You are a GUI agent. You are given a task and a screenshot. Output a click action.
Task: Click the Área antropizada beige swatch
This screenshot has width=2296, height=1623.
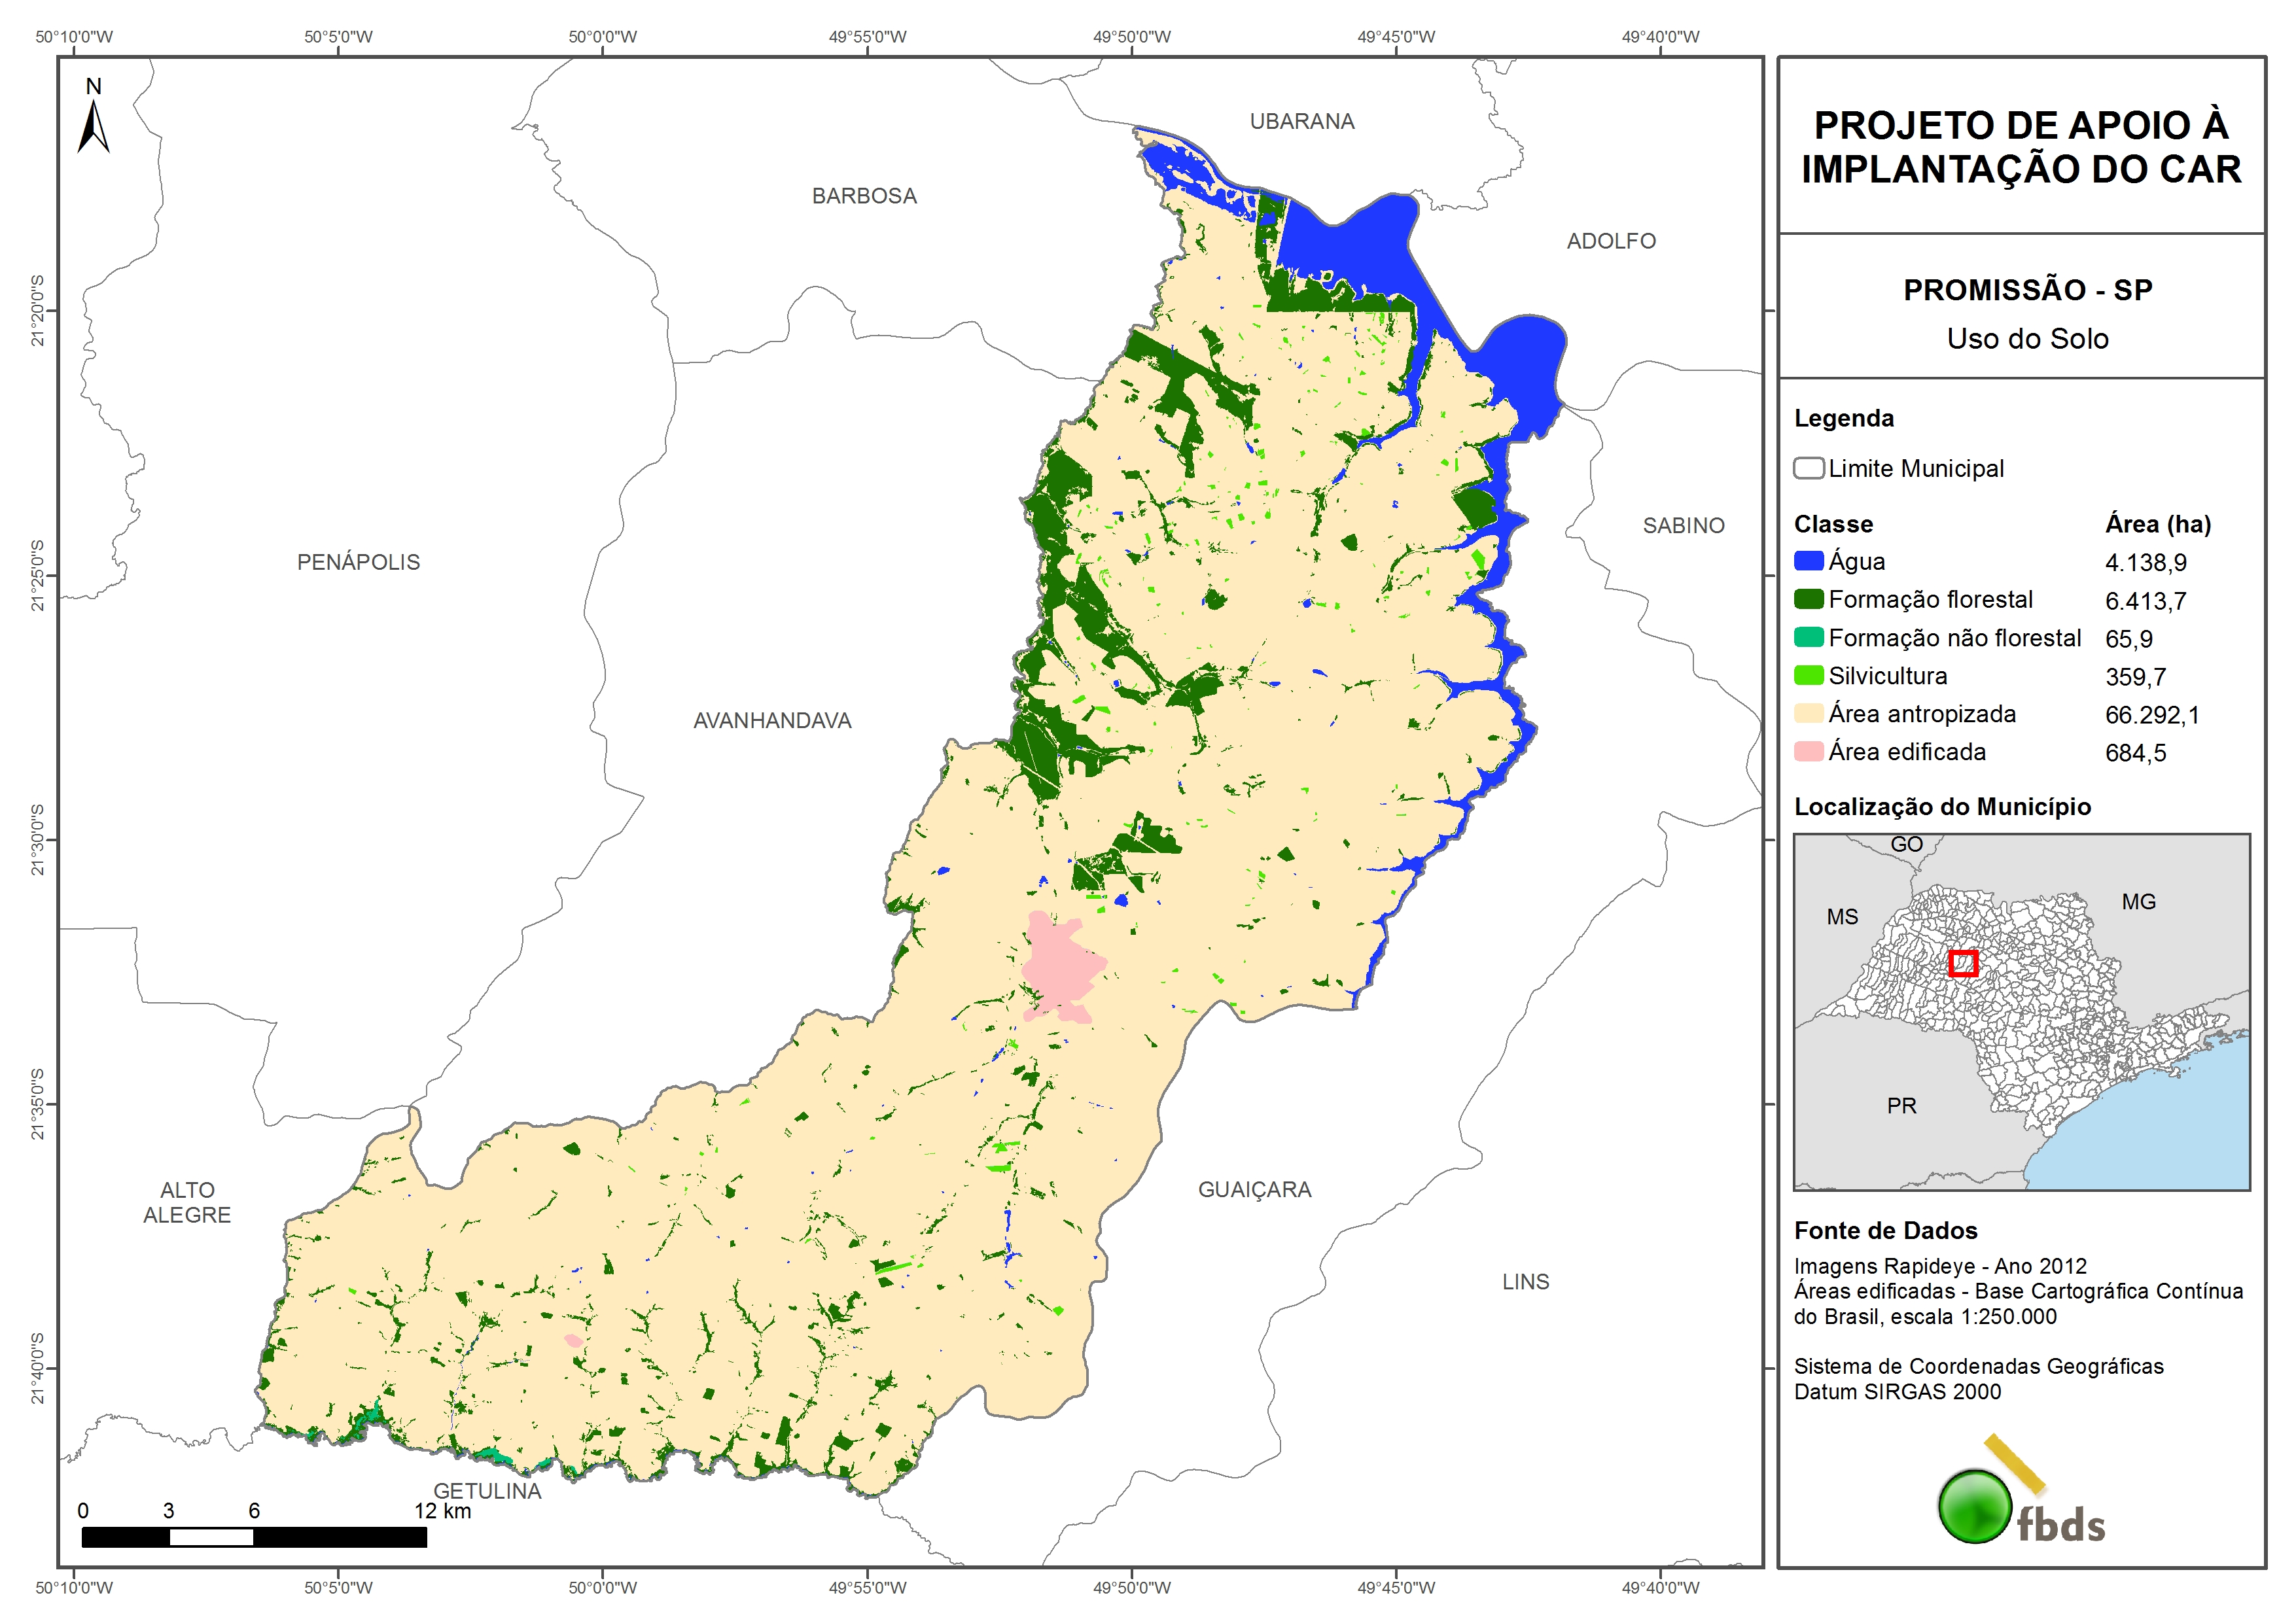1808,714
